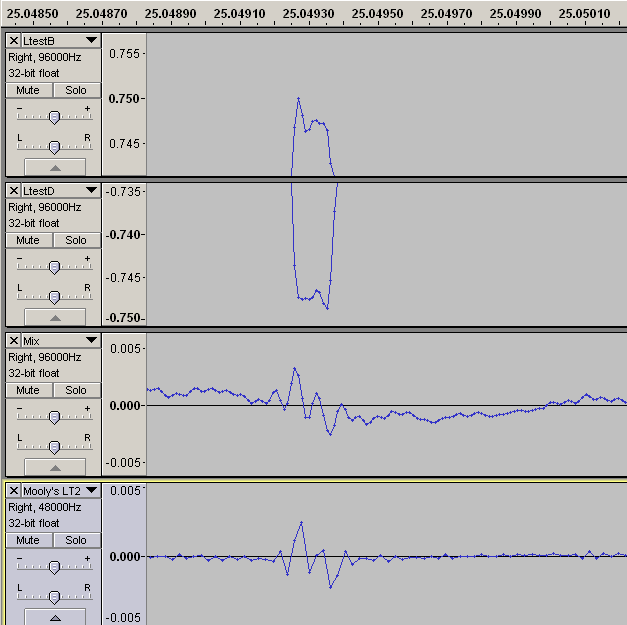
Task: Click the LtestD pan slider handle
Action: [54, 297]
